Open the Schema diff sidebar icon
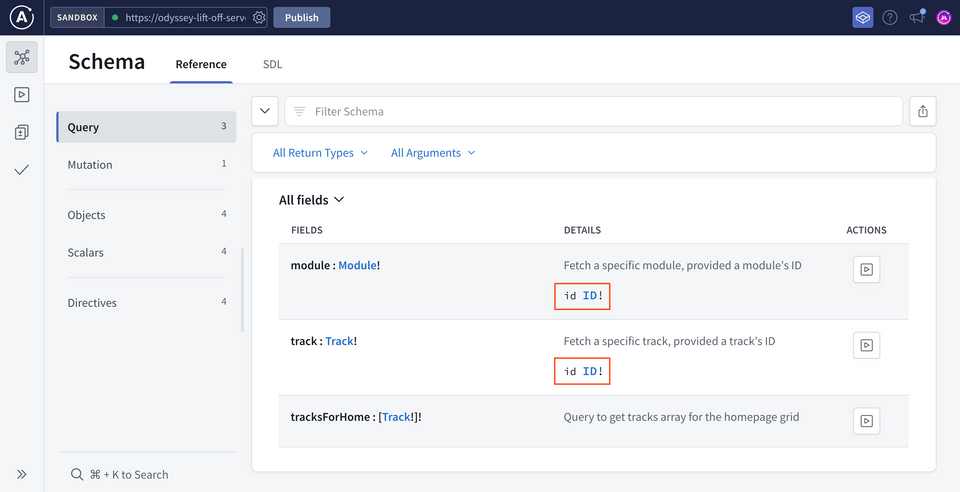Screen dimensions: 960x492 [22, 132]
